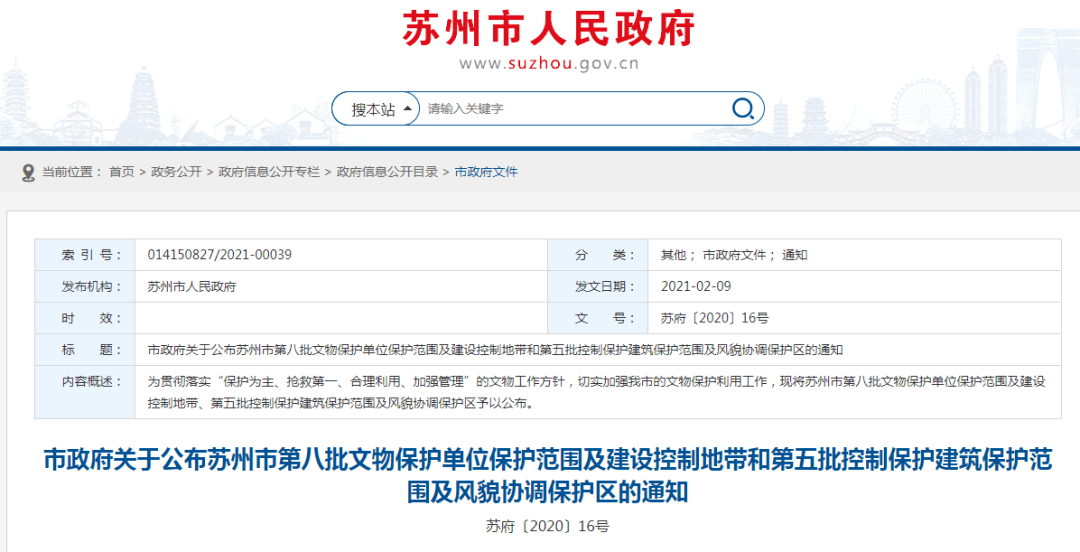Click the 请输入关键字 search input field

tap(573, 109)
